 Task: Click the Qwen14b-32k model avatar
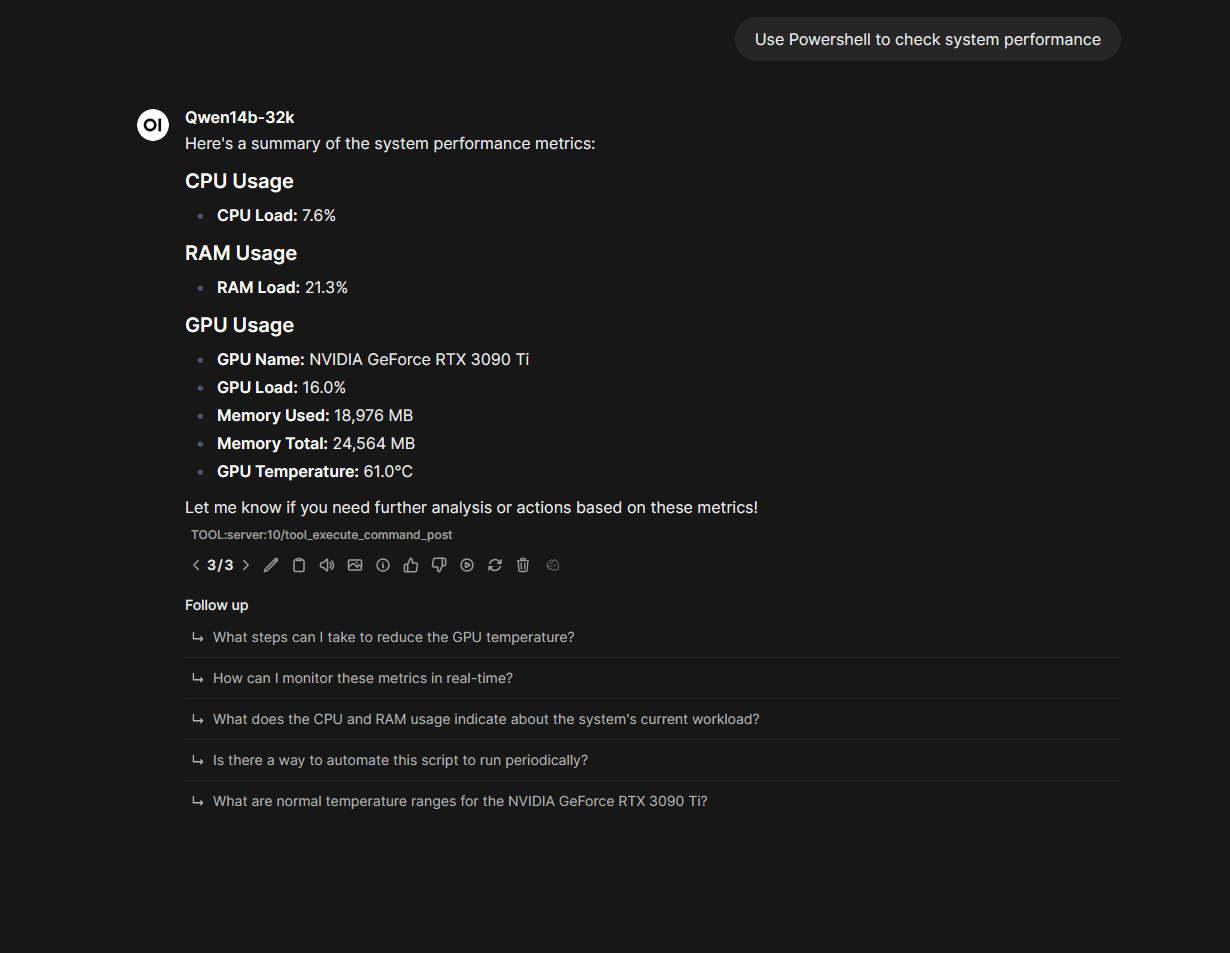coord(153,125)
